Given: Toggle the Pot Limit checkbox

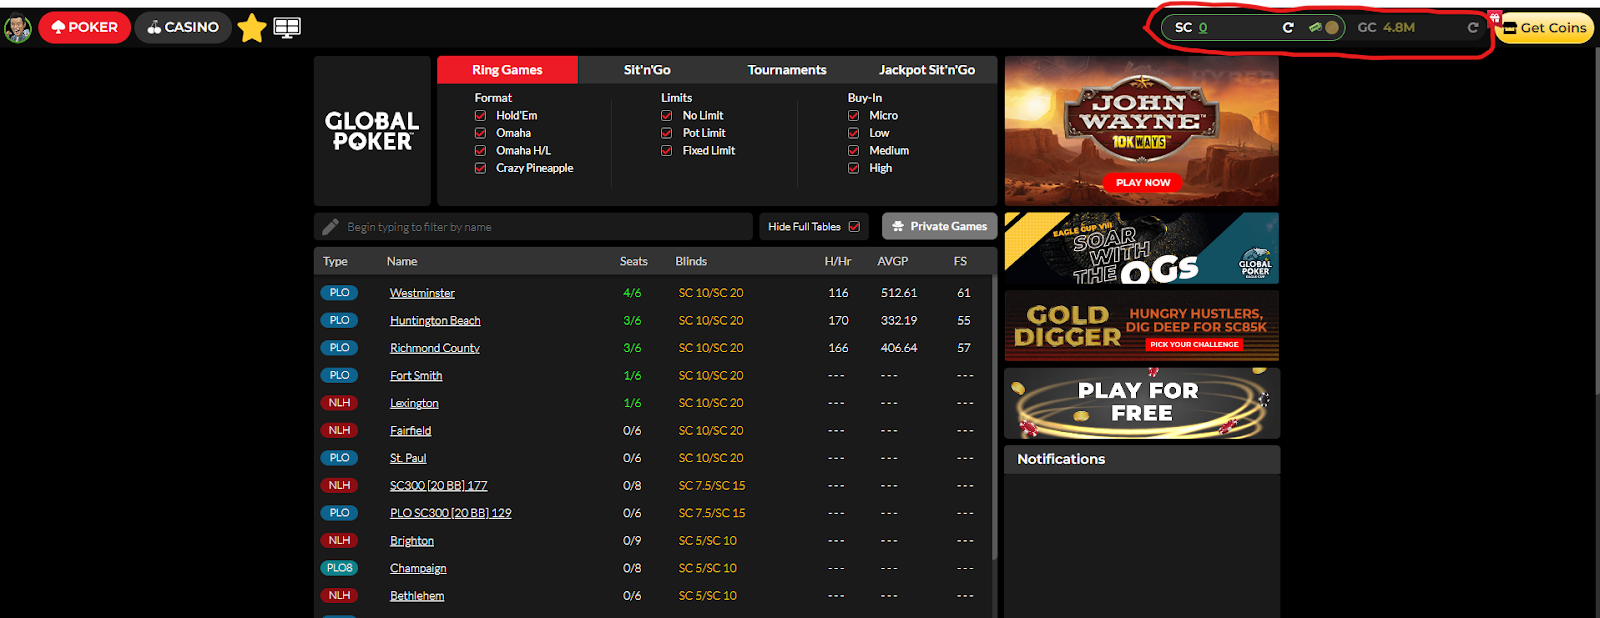Looking at the screenshot, I should pos(667,133).
